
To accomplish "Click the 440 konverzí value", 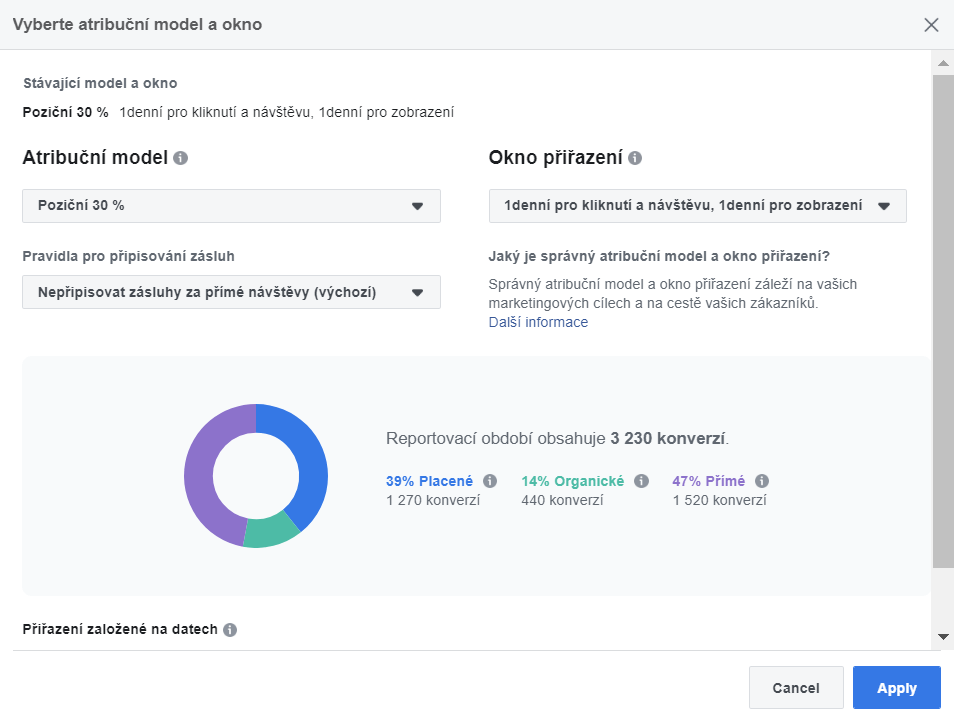I will click(x=562, y=500).
